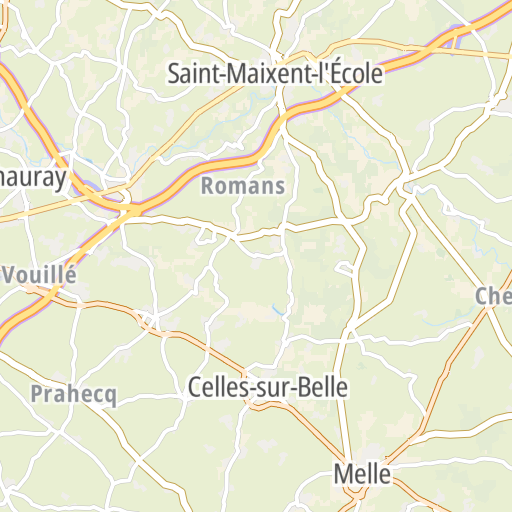Click the purple junction patch right of 'hauray' label
Image resolution: width=512 pixels, height=512 pixels.
click(x=87, y=189)
